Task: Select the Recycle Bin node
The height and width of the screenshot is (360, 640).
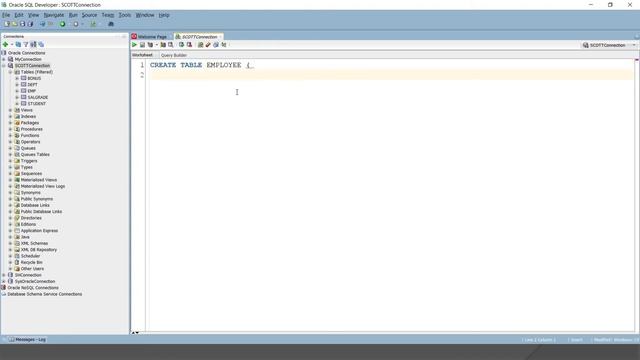Action: 31,262
